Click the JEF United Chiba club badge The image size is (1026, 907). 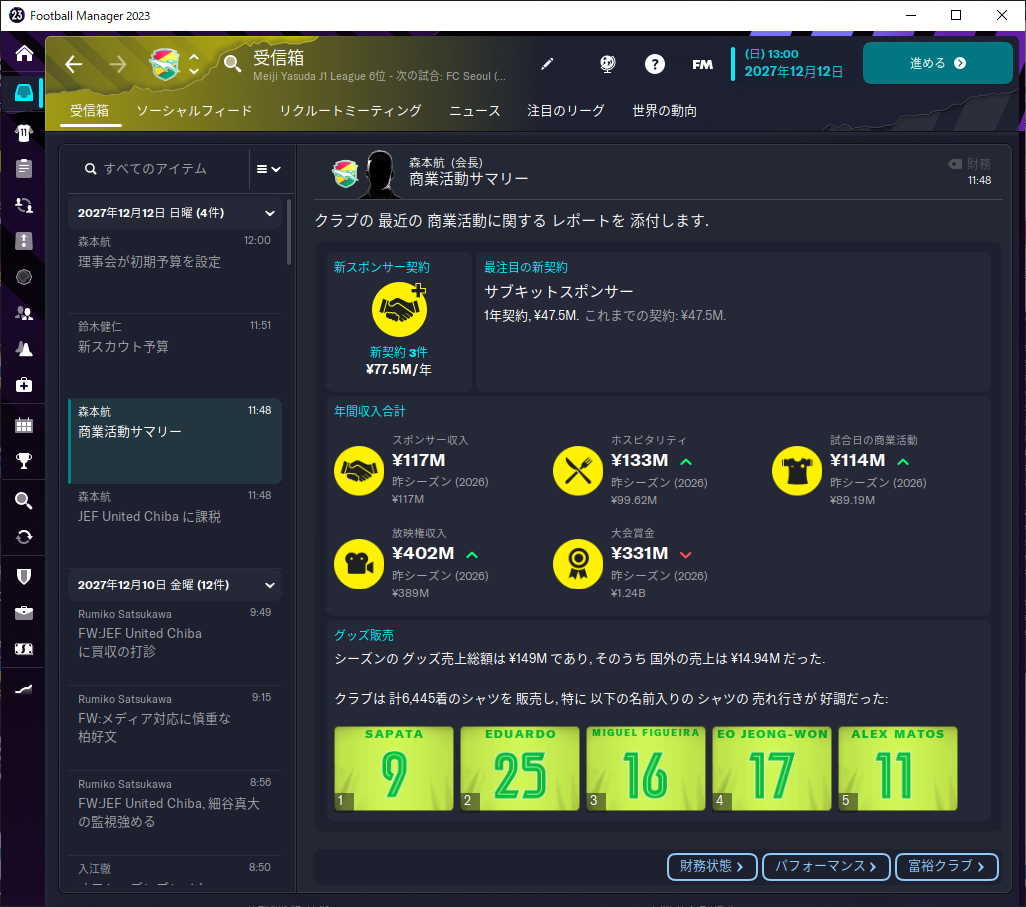(x=164, y=64)
